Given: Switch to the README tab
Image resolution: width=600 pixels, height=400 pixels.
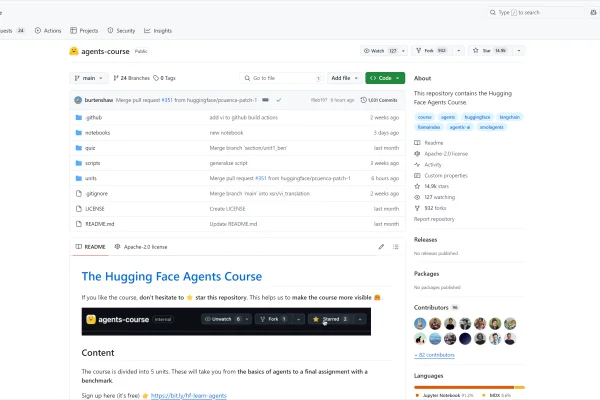Looking at the screenshot, I should click(90, 247).
